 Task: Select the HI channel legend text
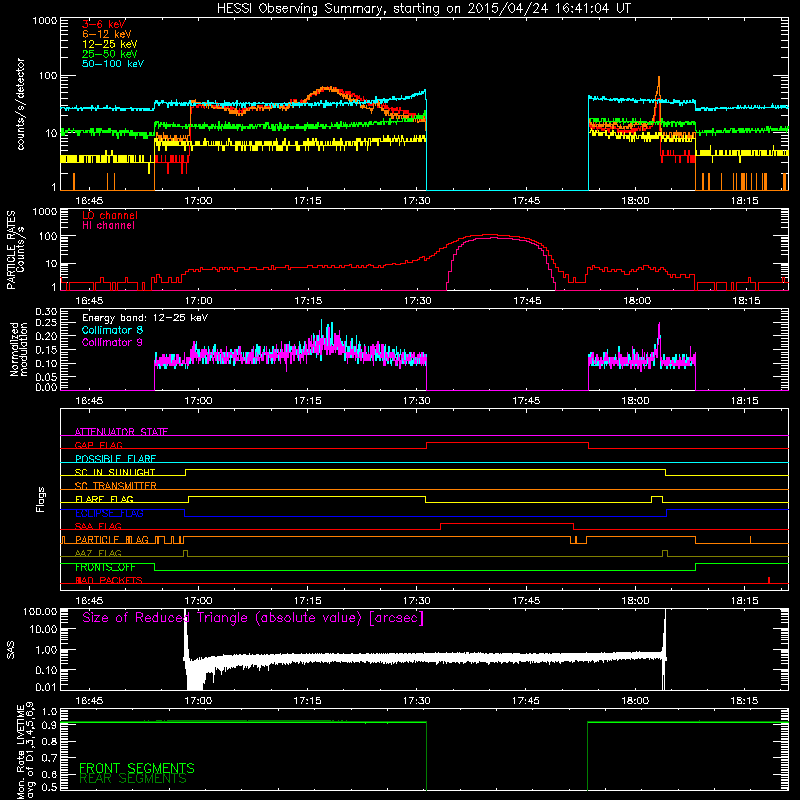pos(108,226)
